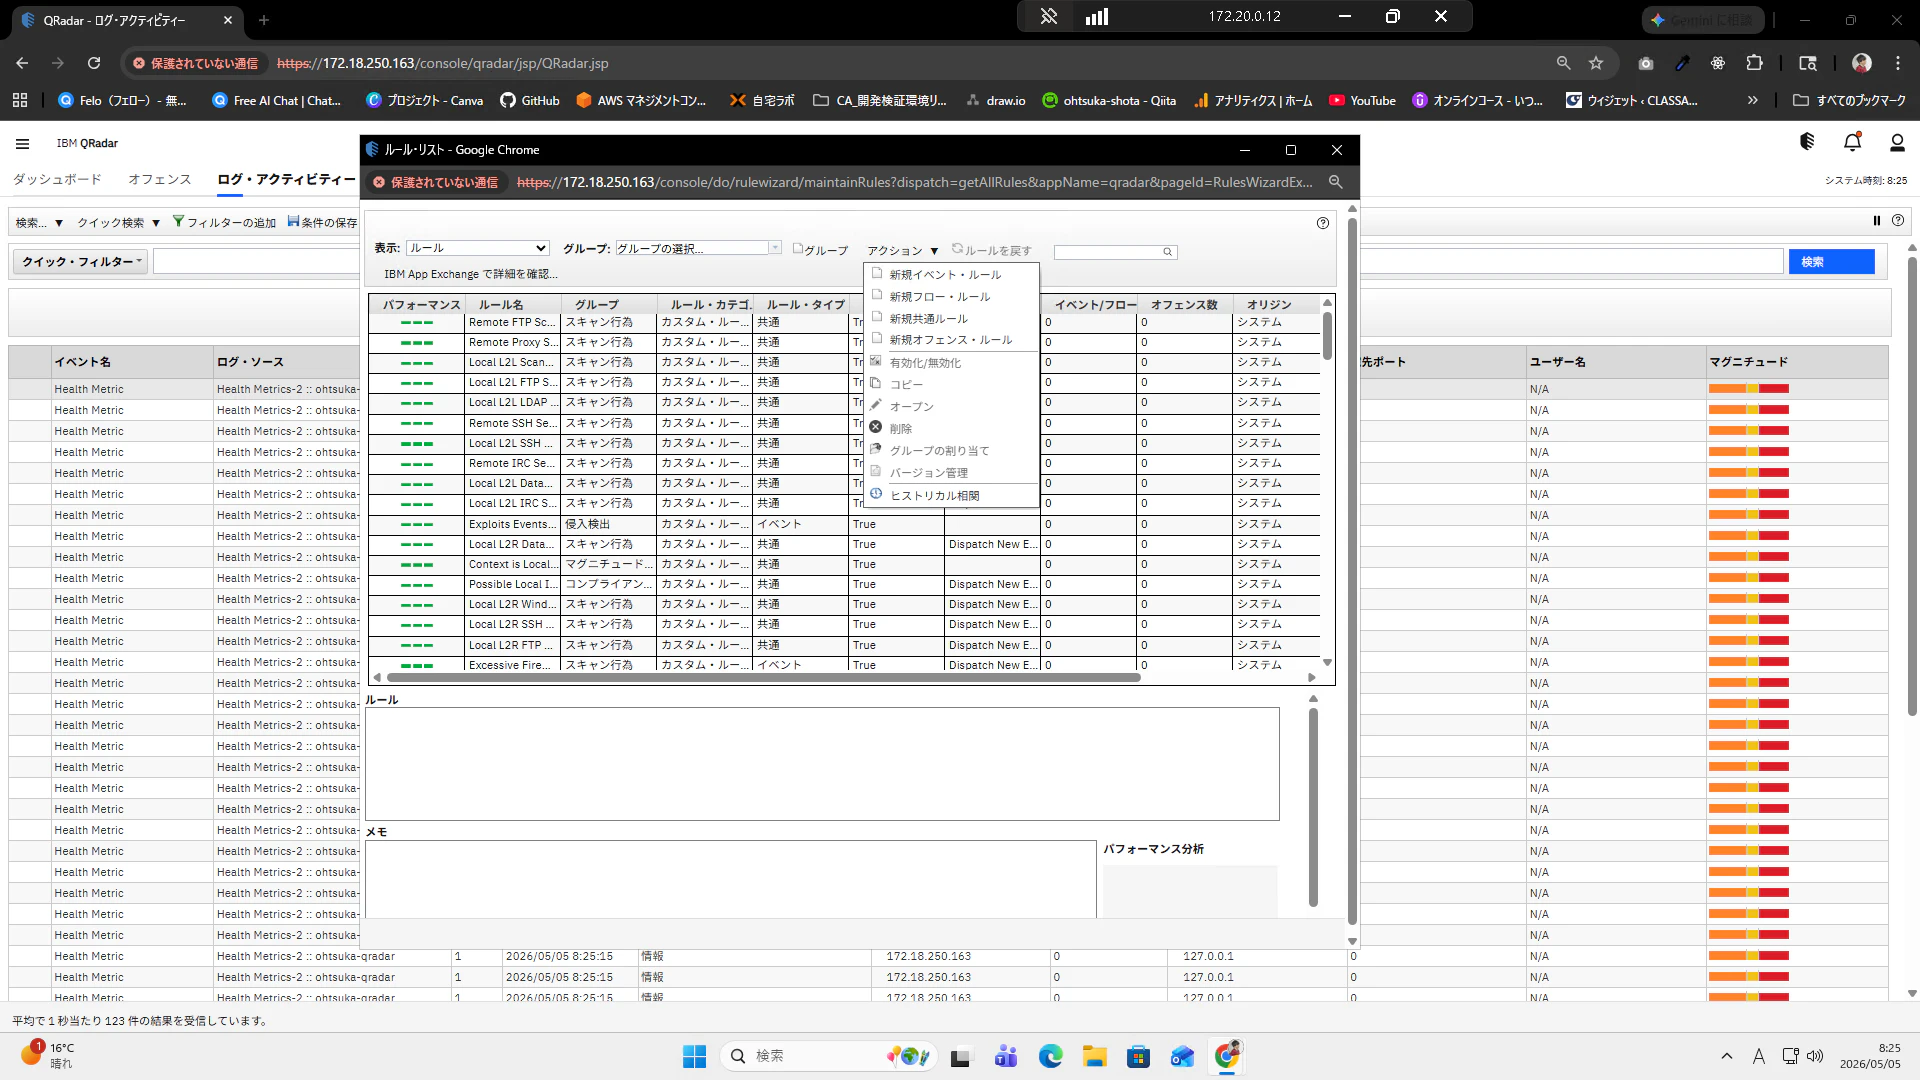Click the camera extension icon in Chrome
Image resolution: width=1920 pixels, height=1080 pixels.
coord(1646,63)
